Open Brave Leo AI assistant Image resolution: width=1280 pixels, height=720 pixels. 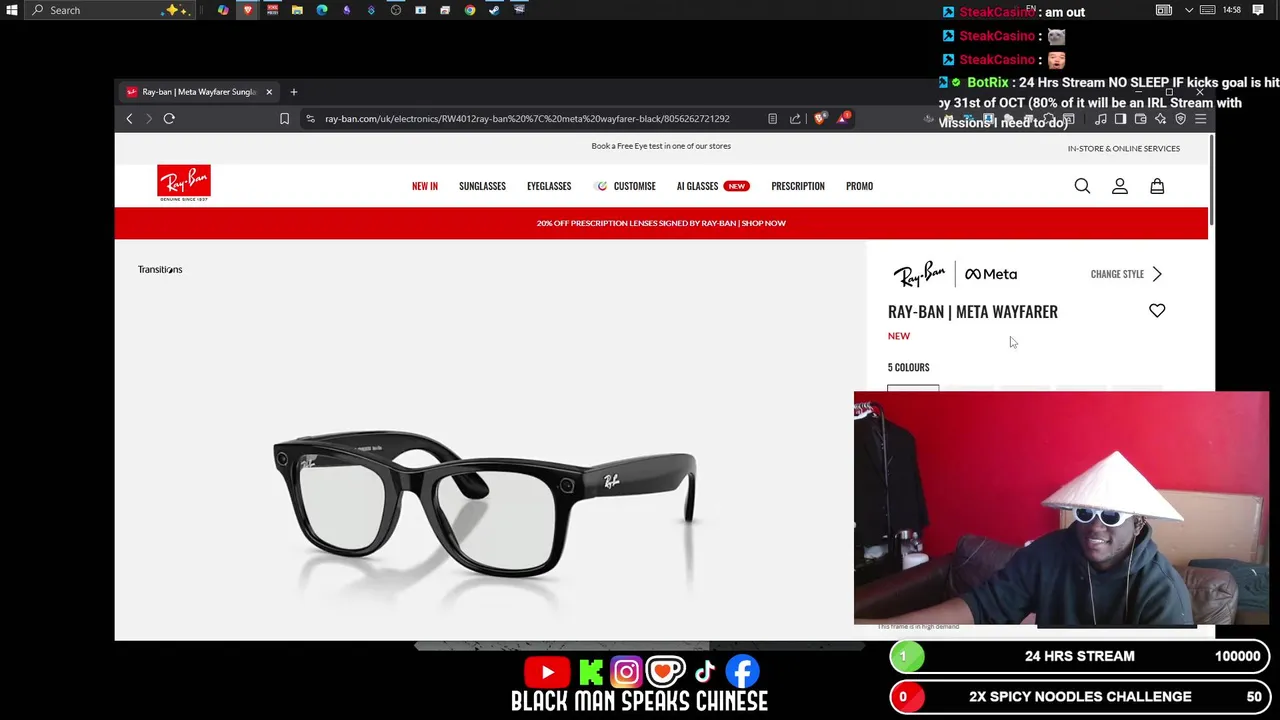pyautogui.click(x=1160, y=119)
